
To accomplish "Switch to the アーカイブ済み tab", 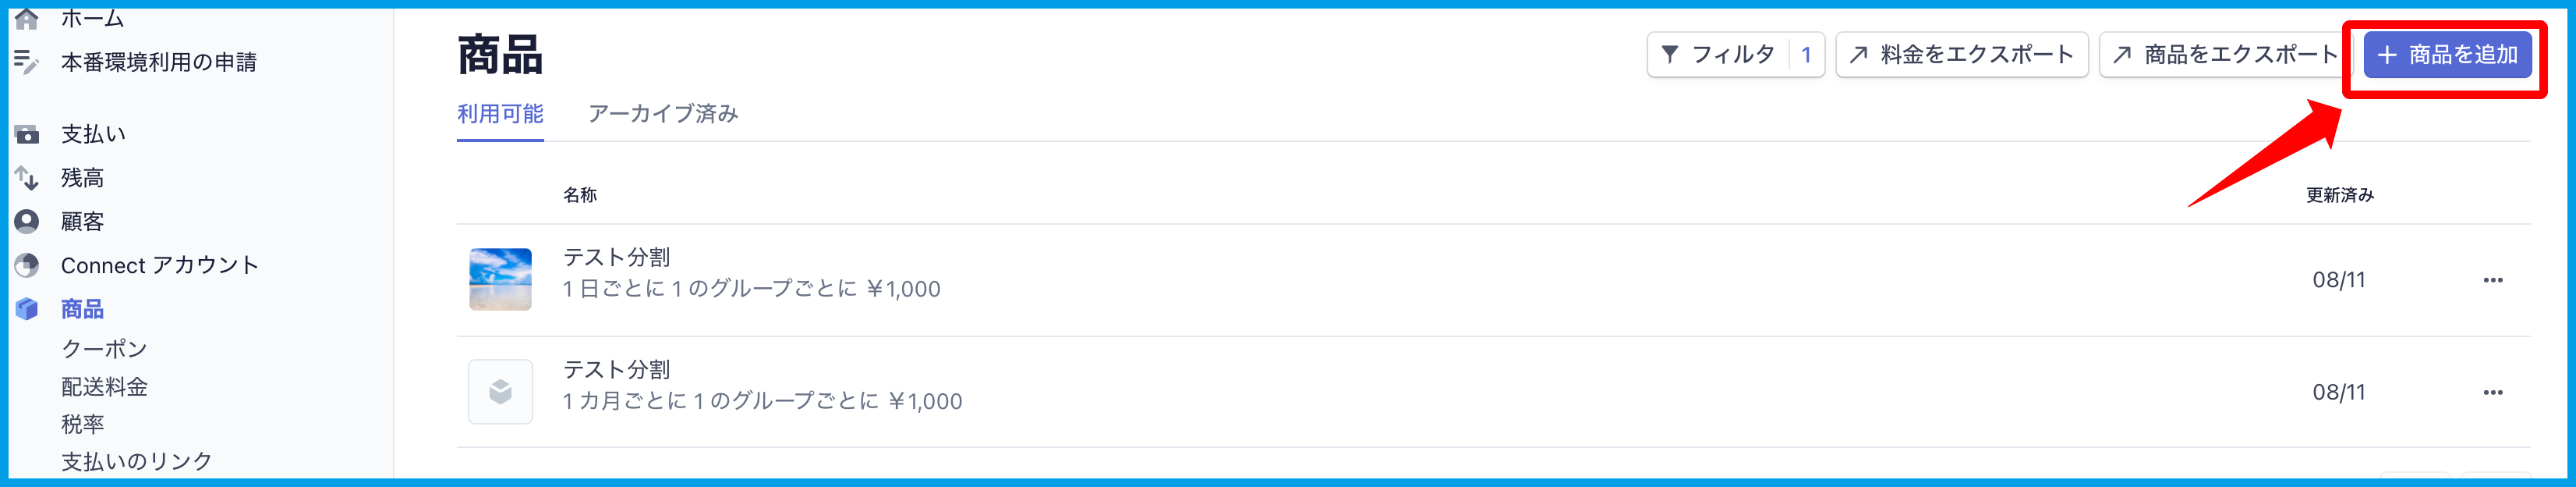I will click(x=663, y=114).
